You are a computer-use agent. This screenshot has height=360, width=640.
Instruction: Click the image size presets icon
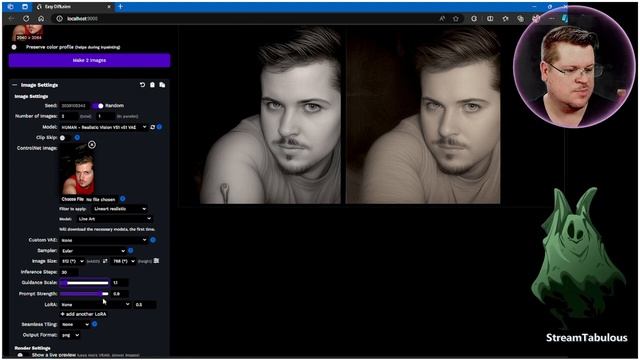(156, 261)
